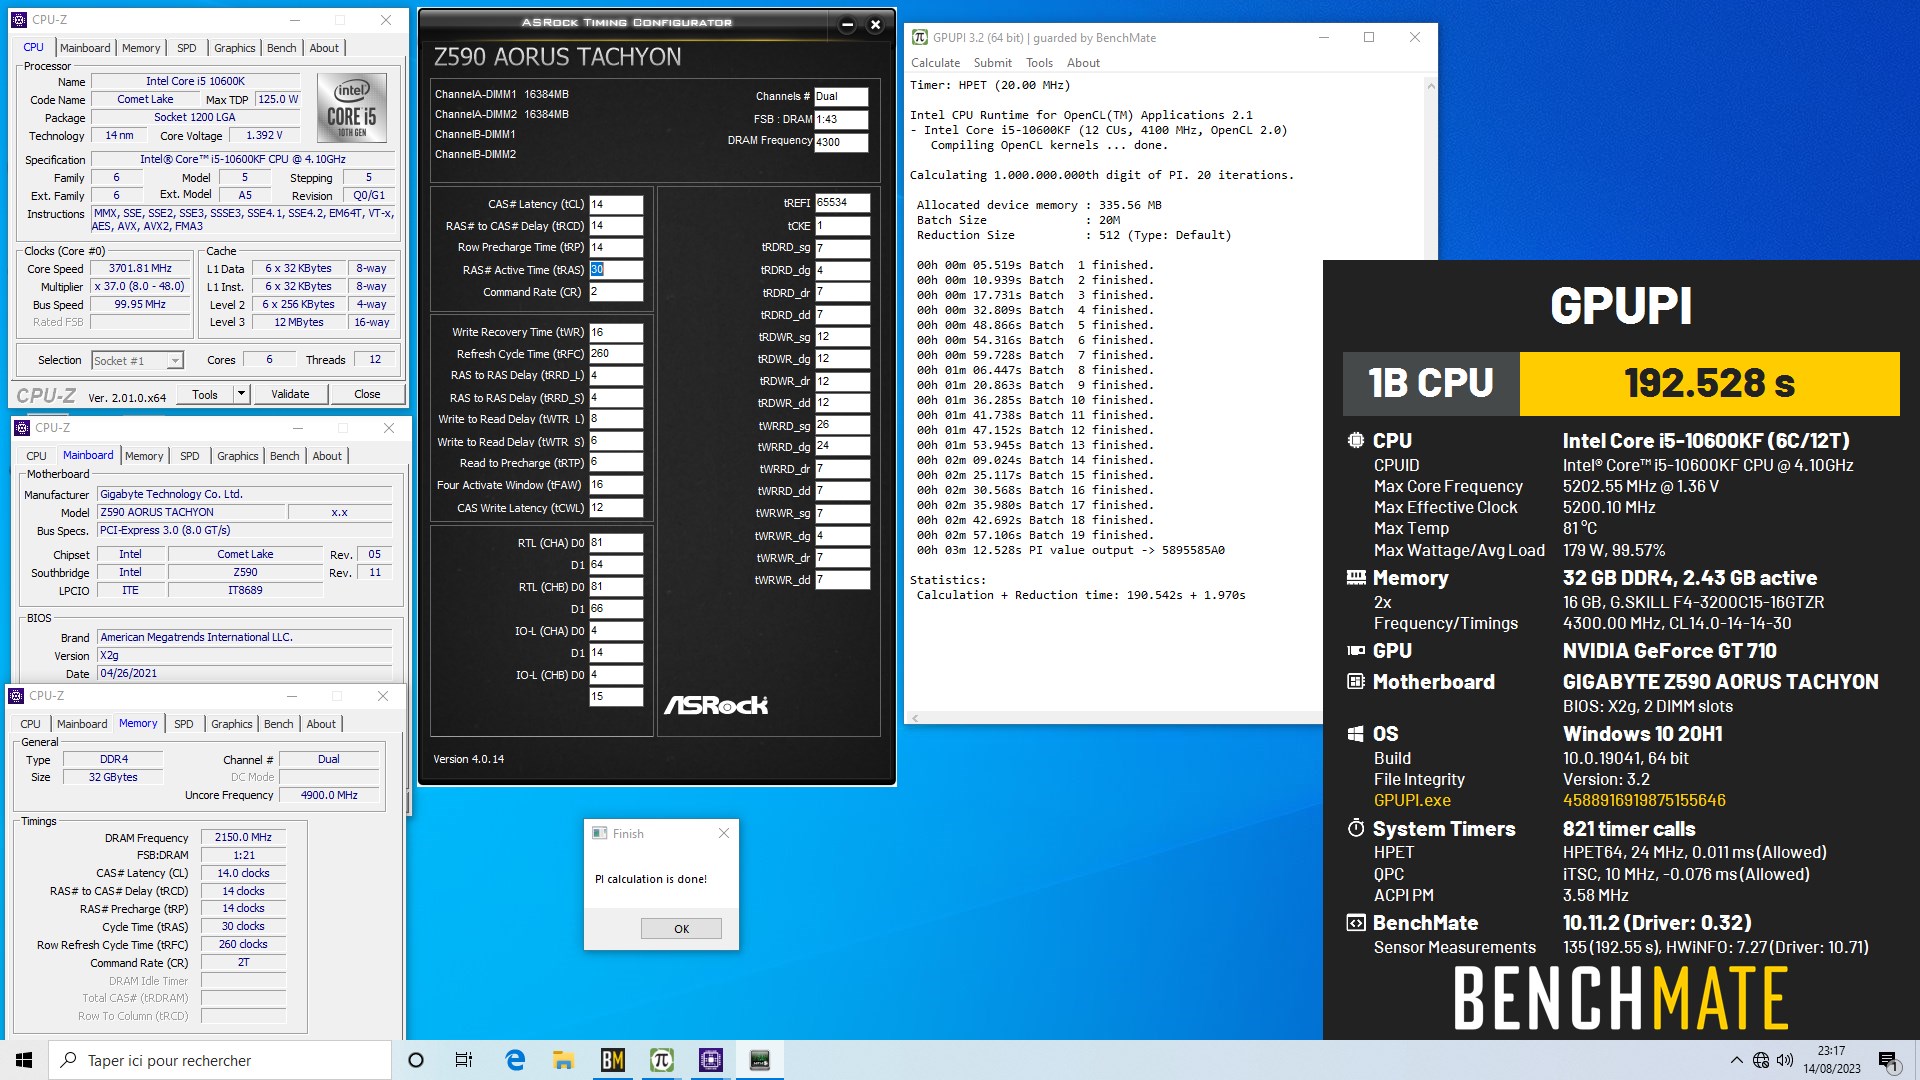The image size is (1920, 1080).
Task: Switch to Memory tab in top CPU-Z
Action: (x=141, y=47)
